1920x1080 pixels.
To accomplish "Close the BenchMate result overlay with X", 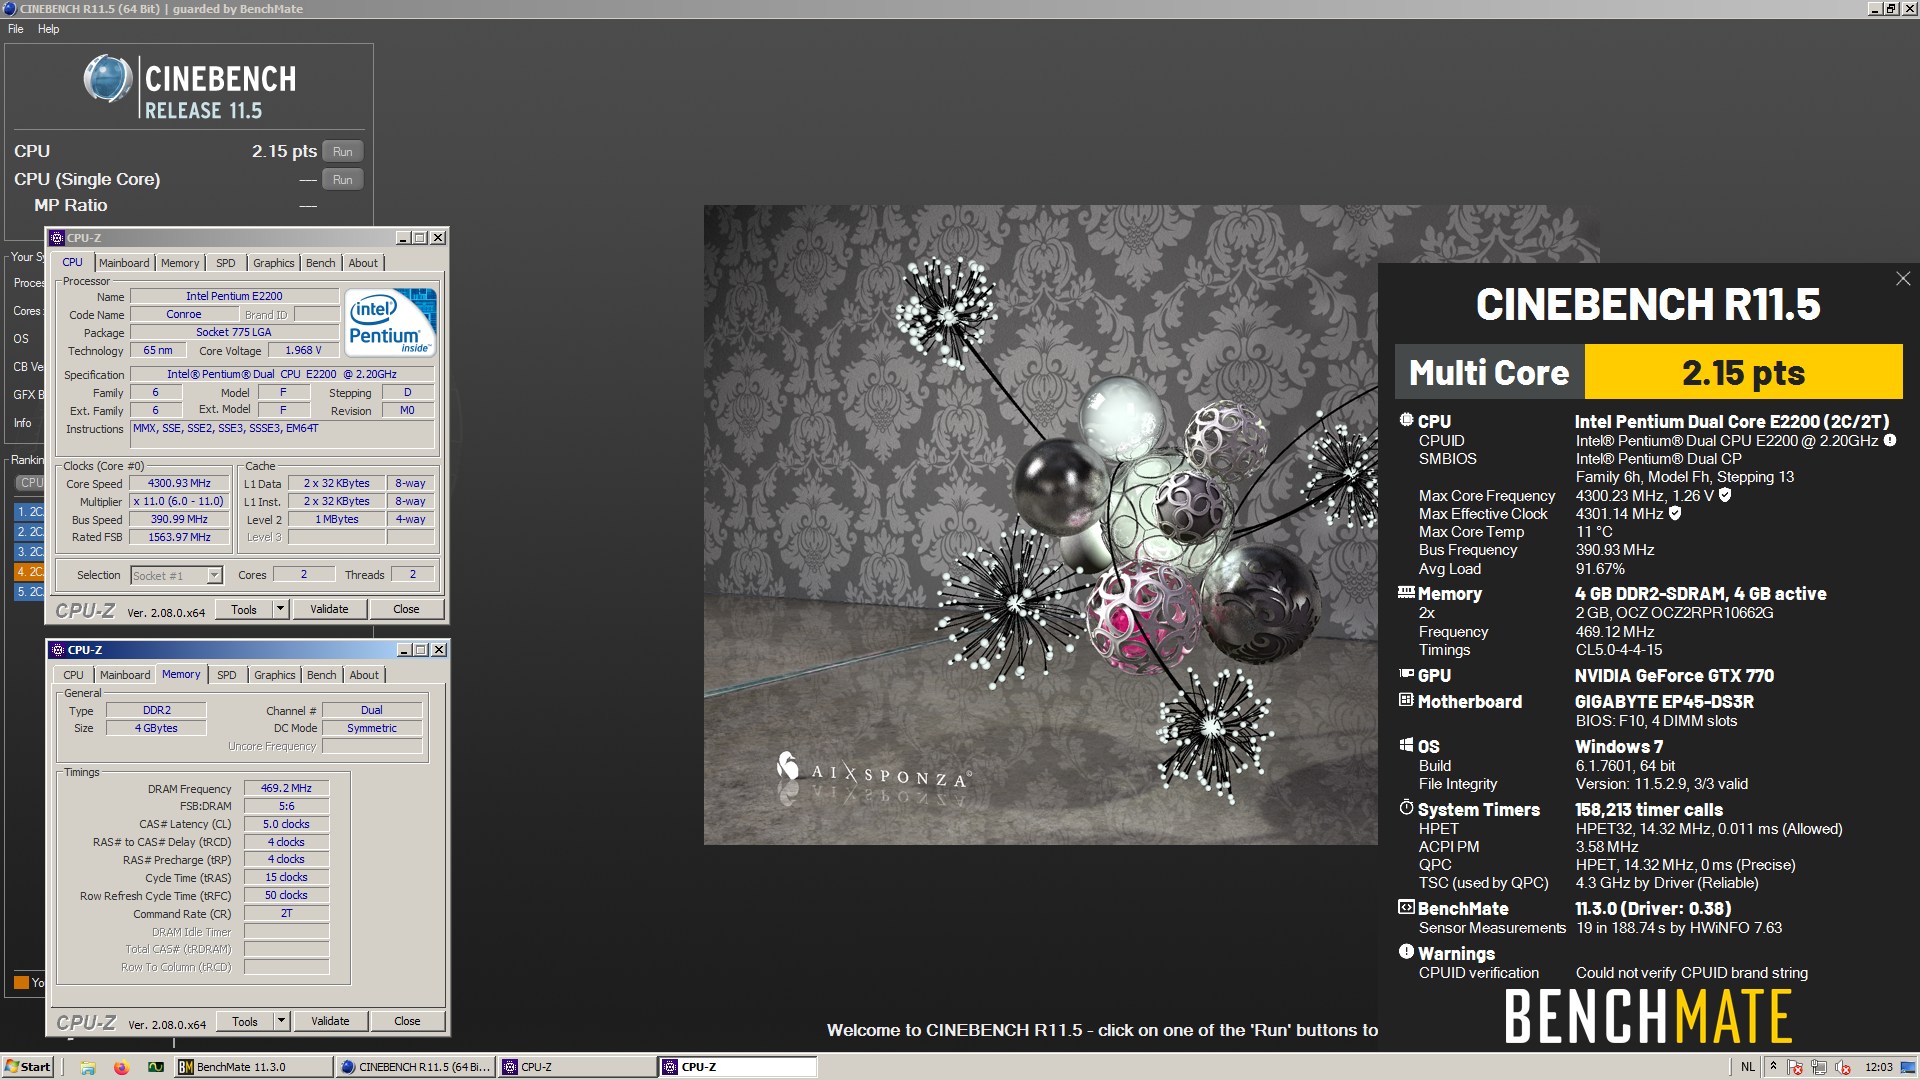I will (1902, 279).
